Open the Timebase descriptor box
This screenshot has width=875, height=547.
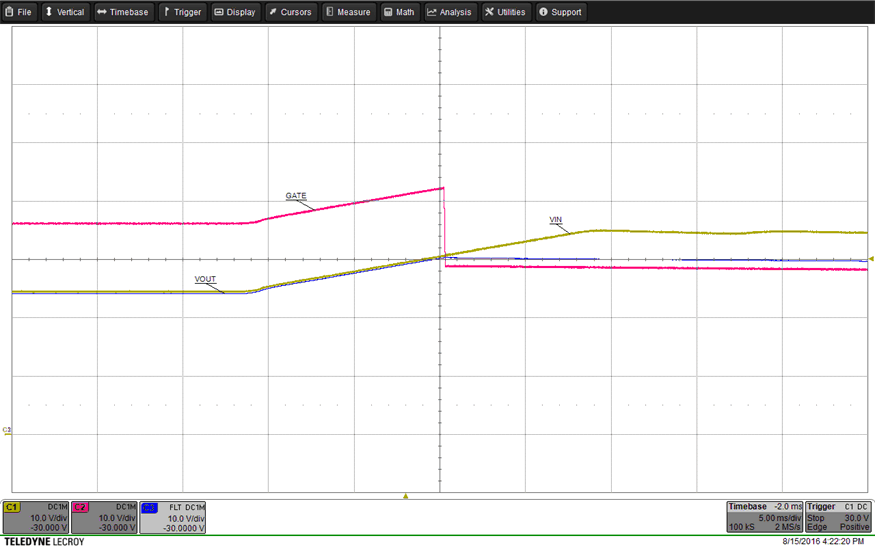765,517
